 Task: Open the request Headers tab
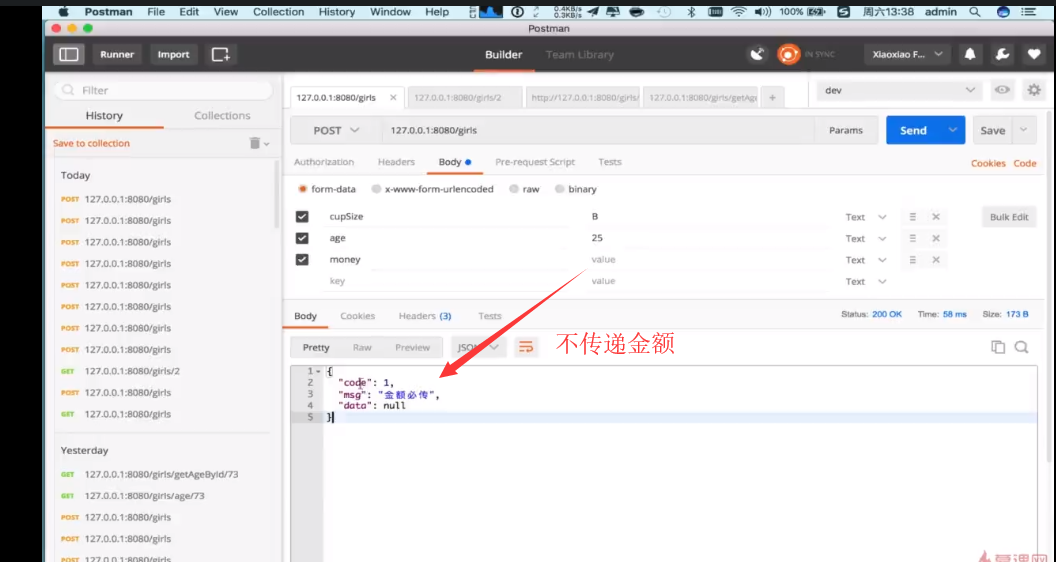[396, 162]
